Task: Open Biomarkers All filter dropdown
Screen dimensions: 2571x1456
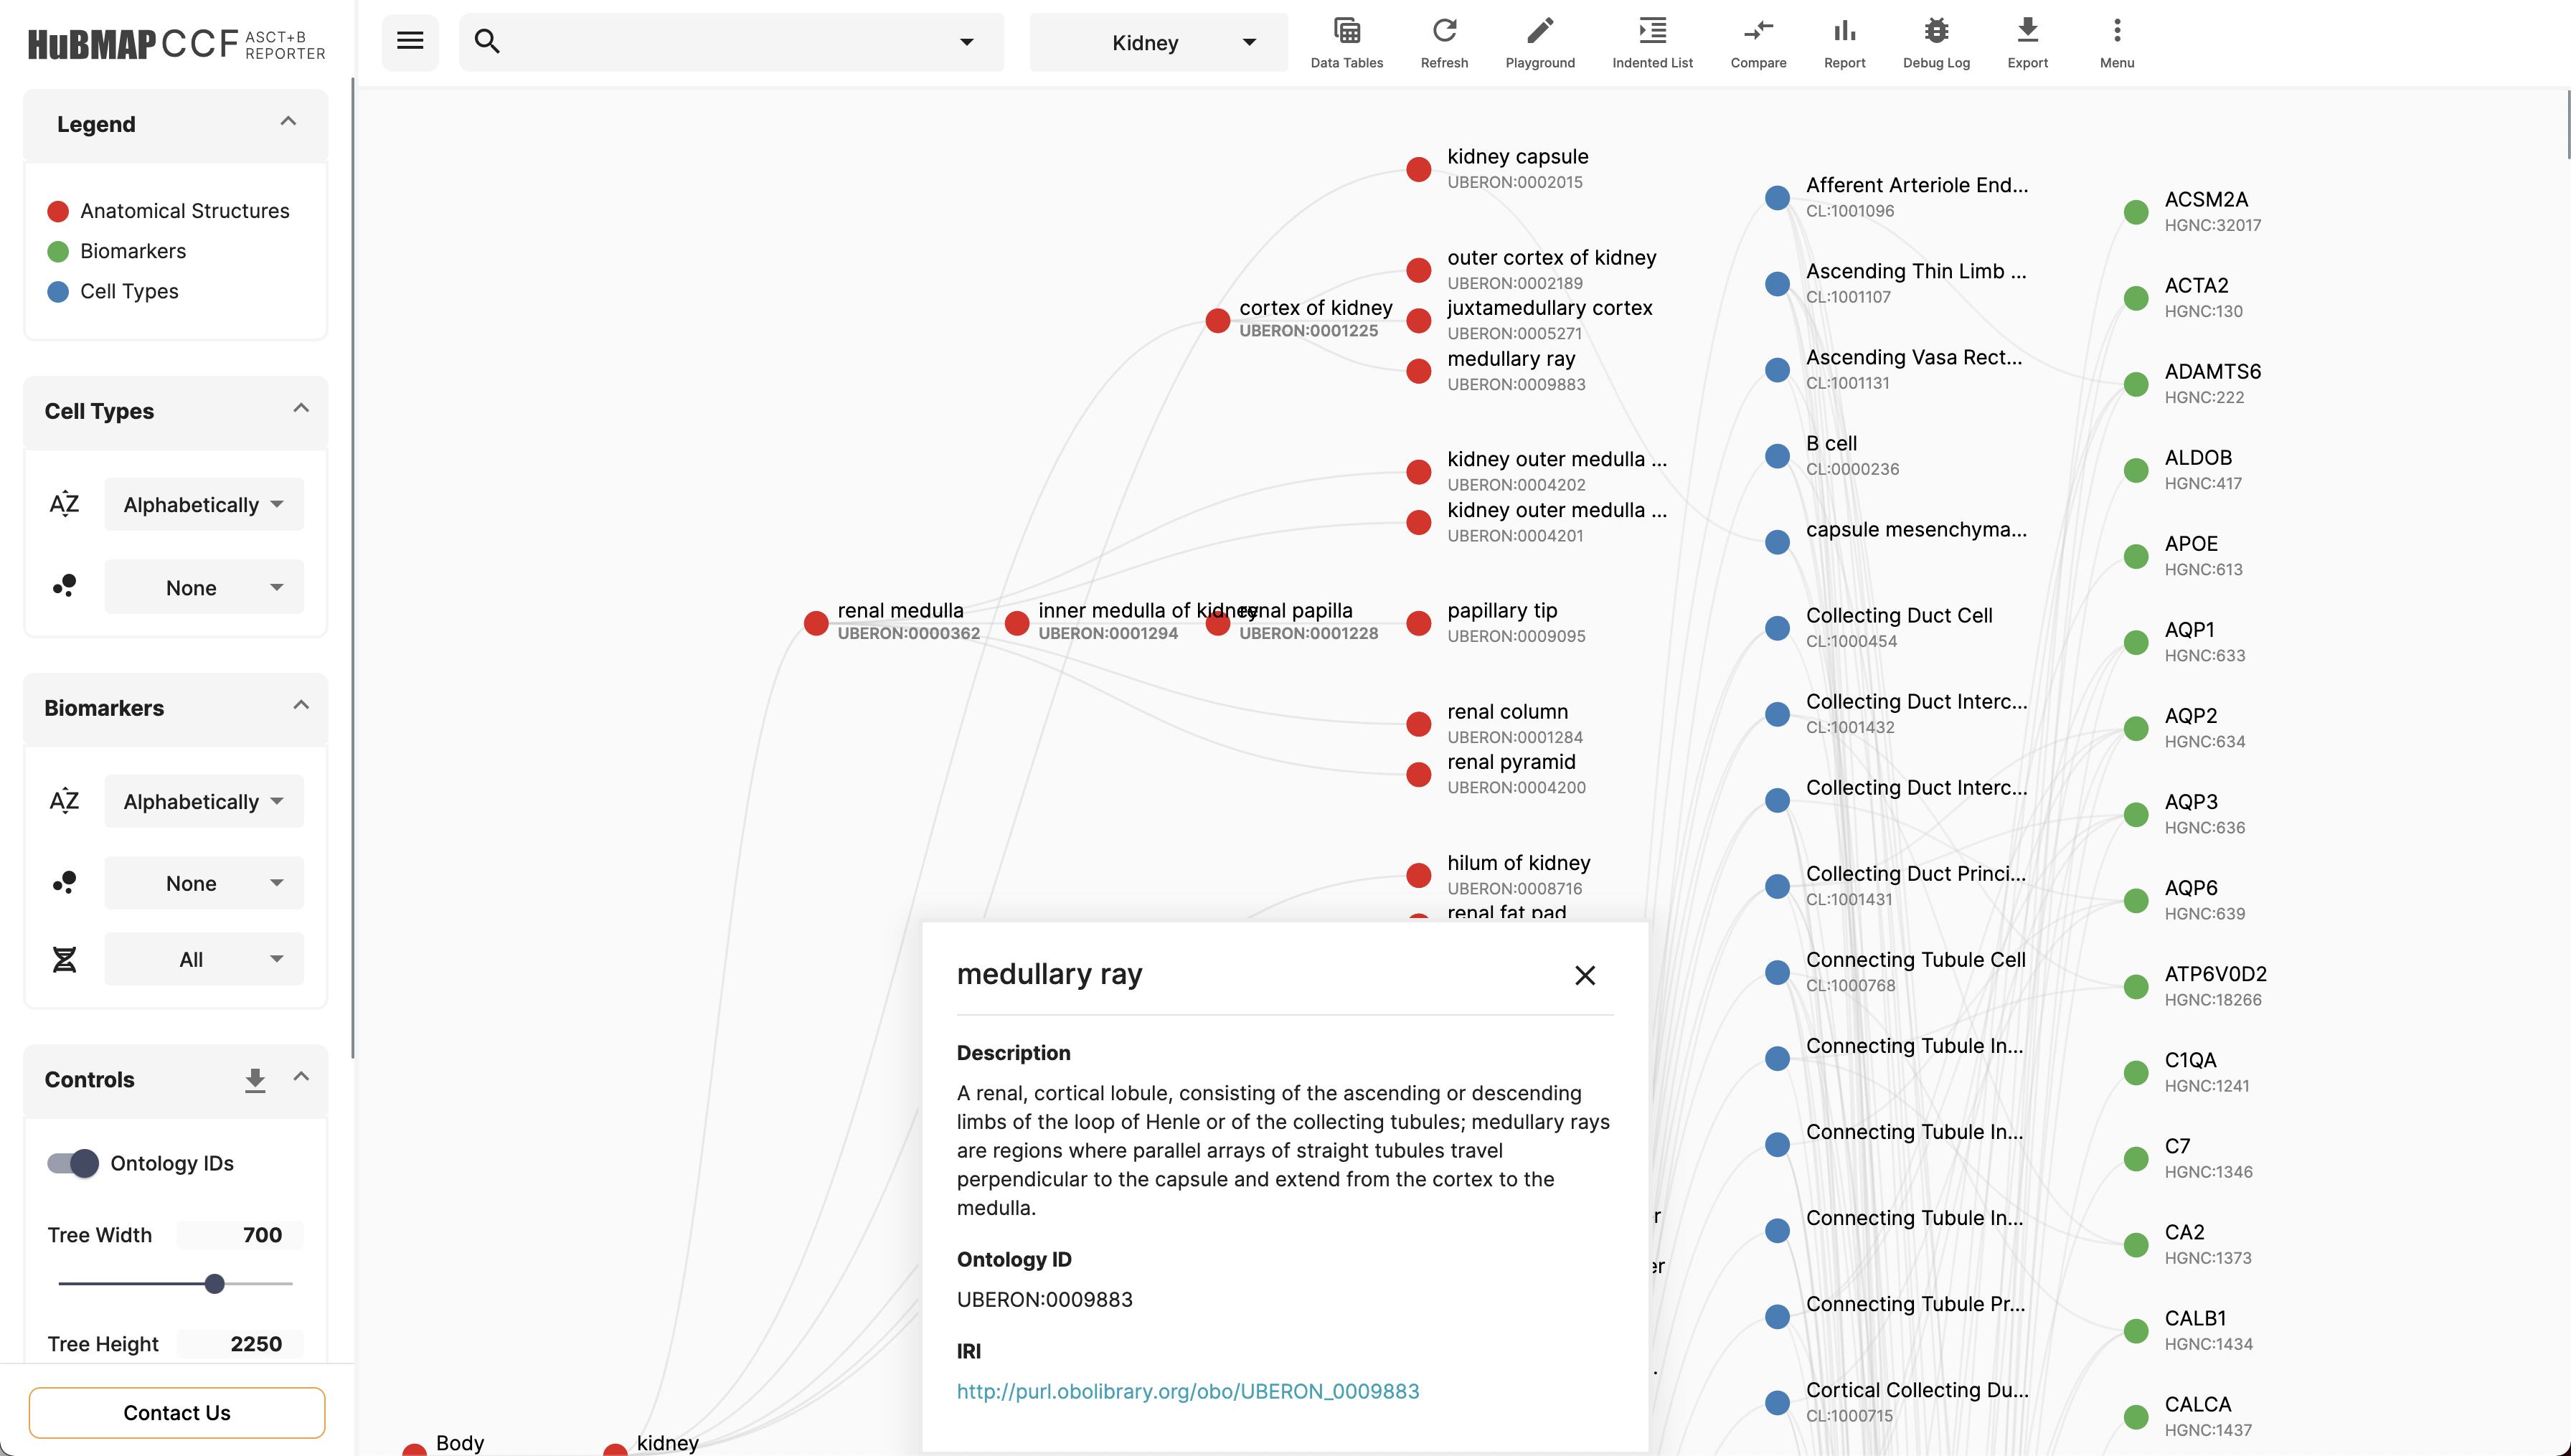Action: (x=204, y=959)
